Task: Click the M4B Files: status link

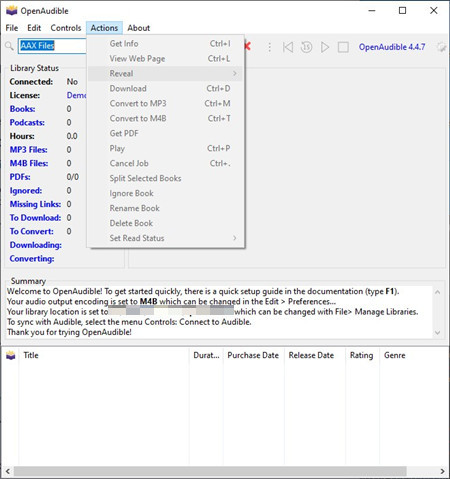Action: [x=29, y=163]
